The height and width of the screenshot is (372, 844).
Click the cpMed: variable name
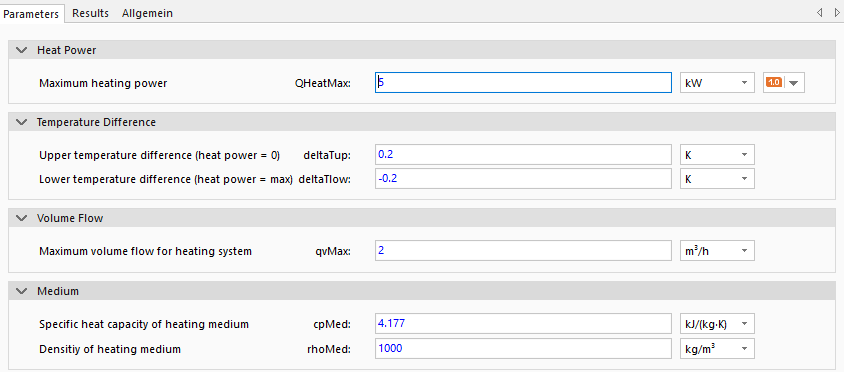tap(333, 325)
